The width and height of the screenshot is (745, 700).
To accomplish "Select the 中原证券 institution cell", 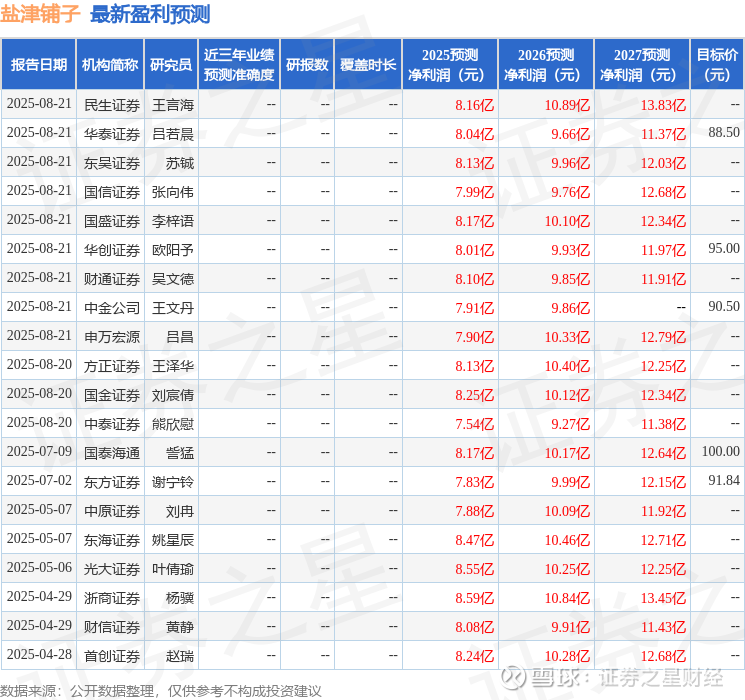I will pyautogui.click(x=112, y=511).
